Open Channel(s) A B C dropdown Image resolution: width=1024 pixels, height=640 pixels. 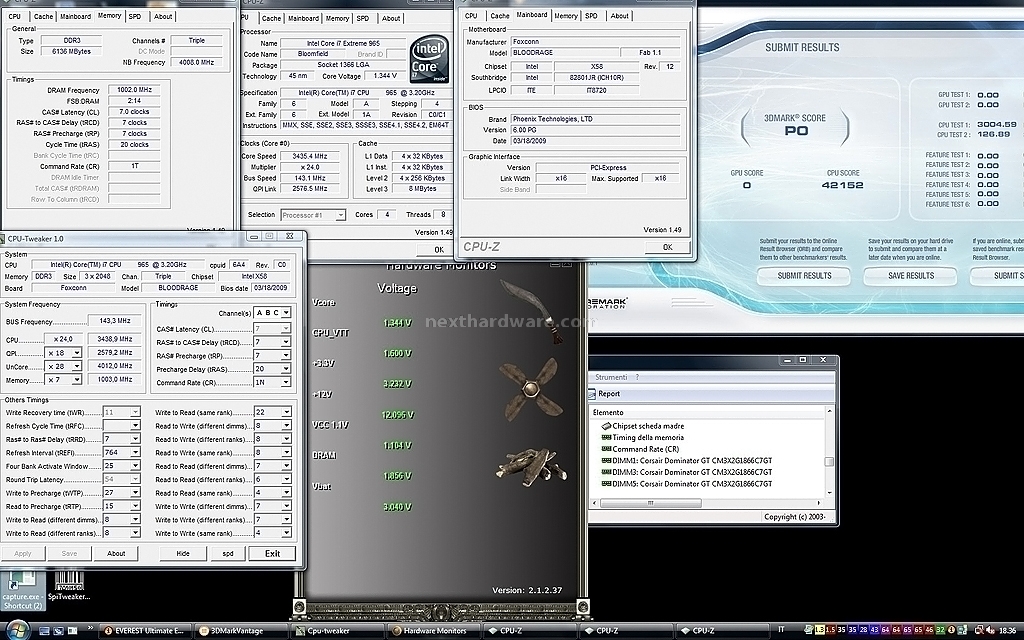click(285, 313)
